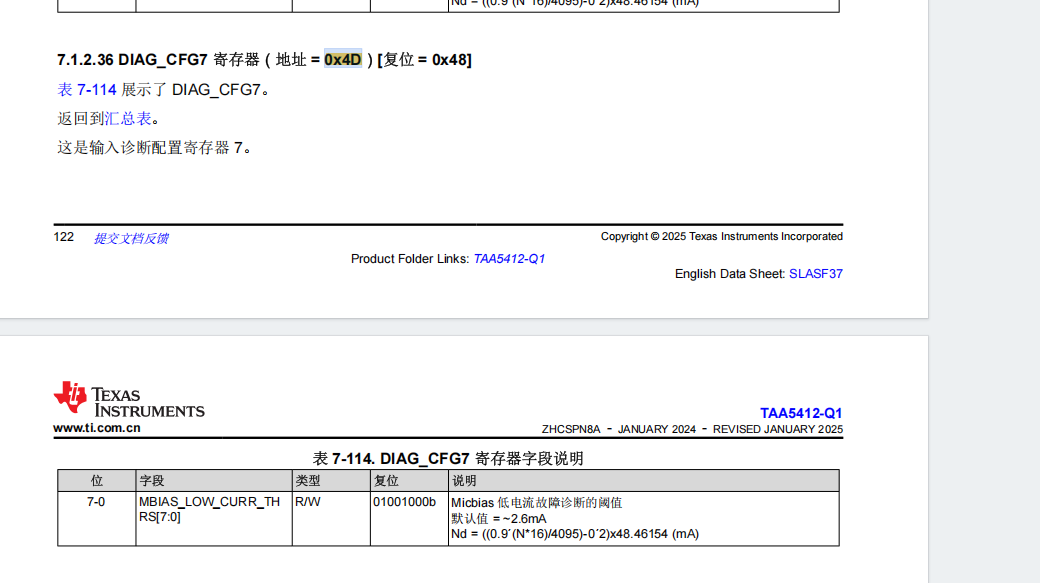
Task: Click the 默认值 =~2.6mA description line
Action: (x=499, y=519)
